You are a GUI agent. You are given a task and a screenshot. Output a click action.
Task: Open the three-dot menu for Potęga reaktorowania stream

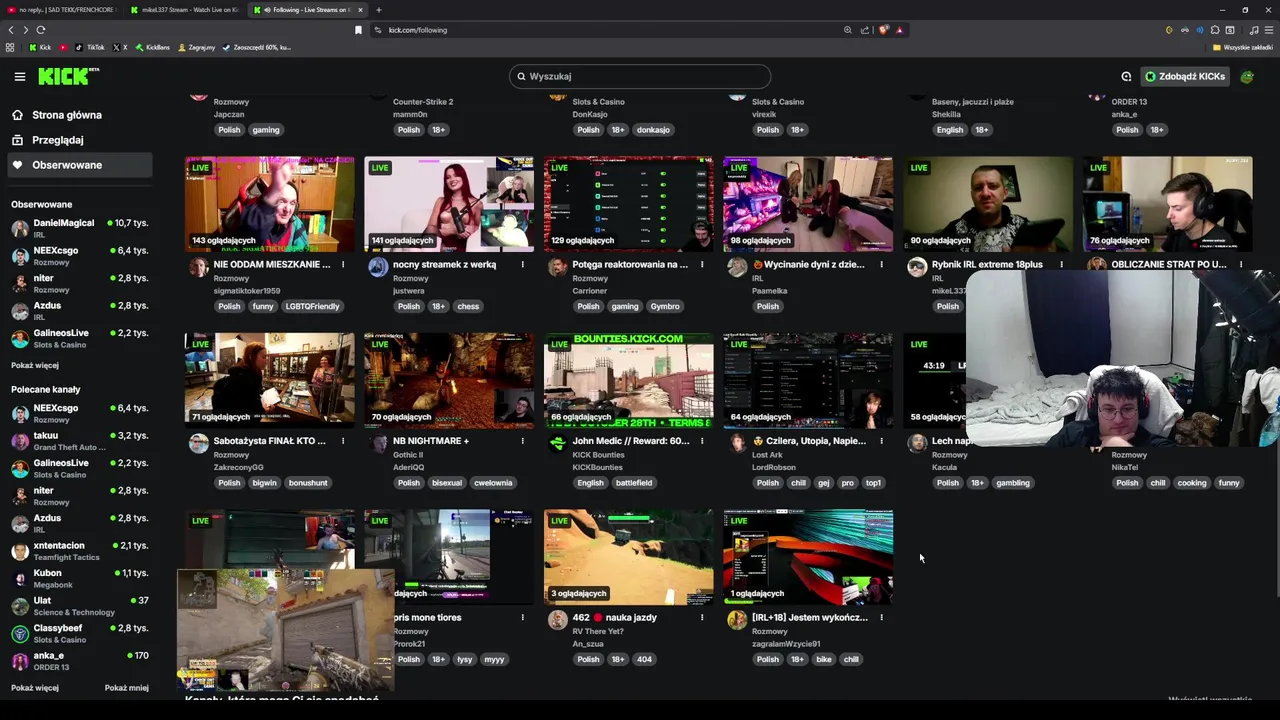pos(702,265)
